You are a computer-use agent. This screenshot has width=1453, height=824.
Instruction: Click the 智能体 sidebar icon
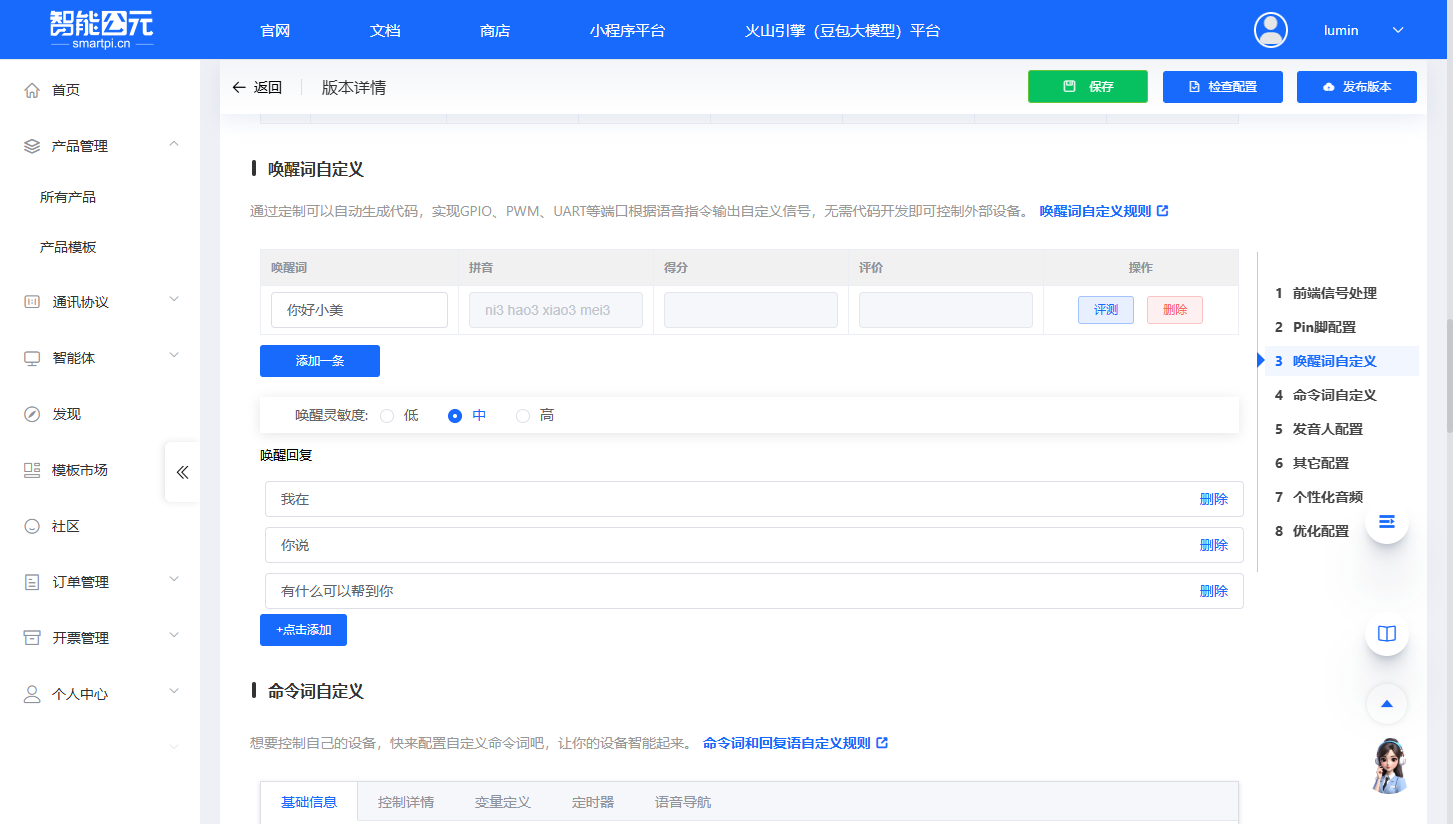[x=29, y=358]
